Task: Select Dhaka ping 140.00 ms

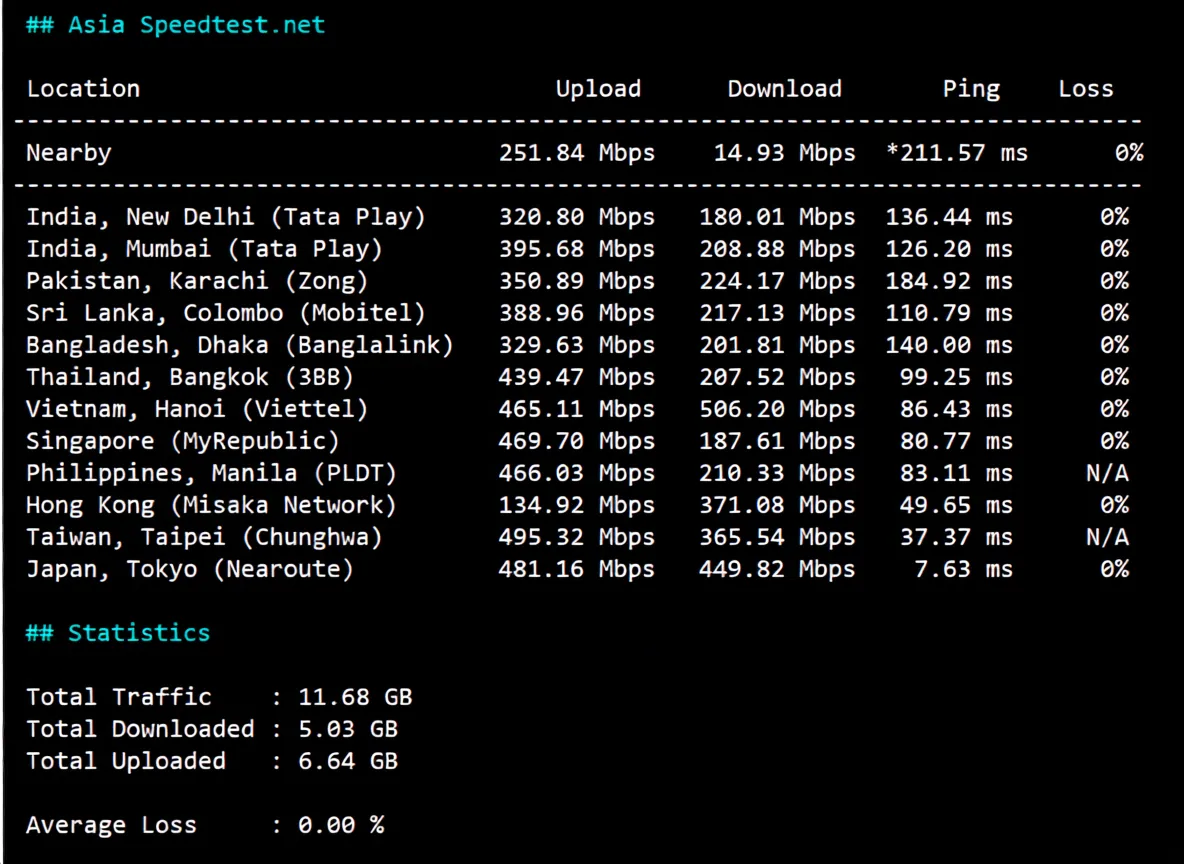Action: (949, 345)
